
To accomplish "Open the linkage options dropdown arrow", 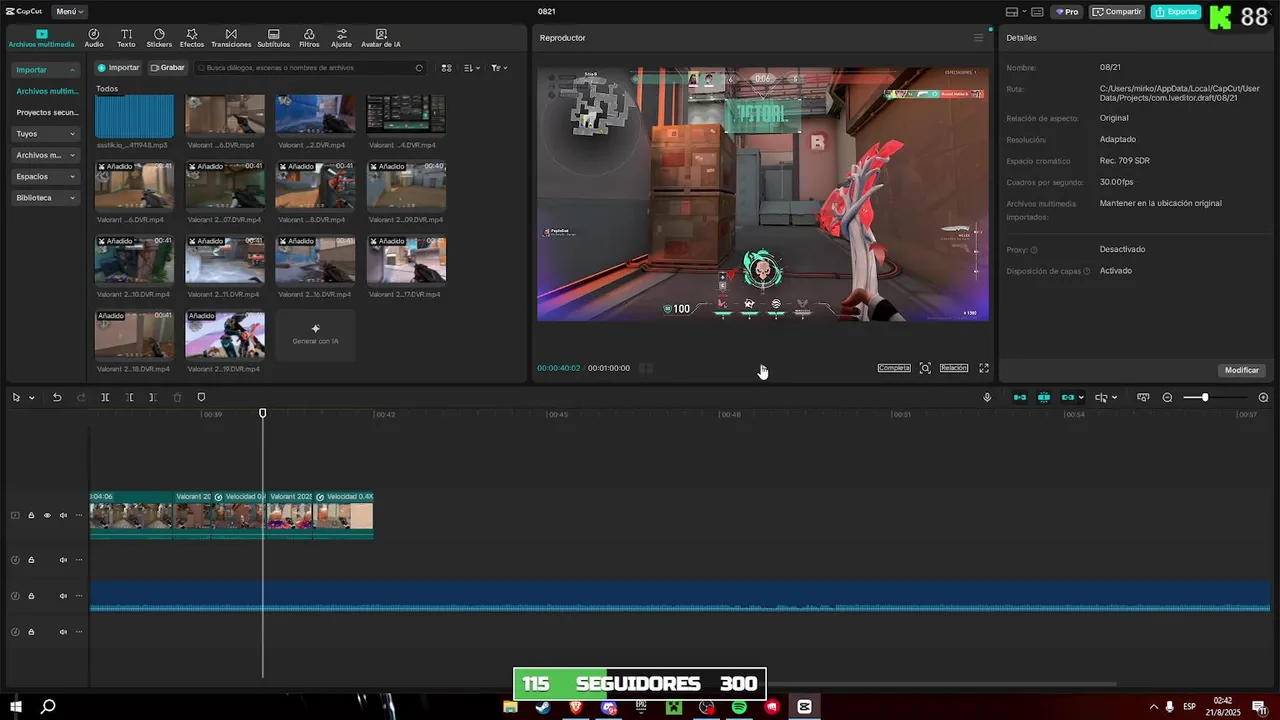I will tap(1081, 398).
